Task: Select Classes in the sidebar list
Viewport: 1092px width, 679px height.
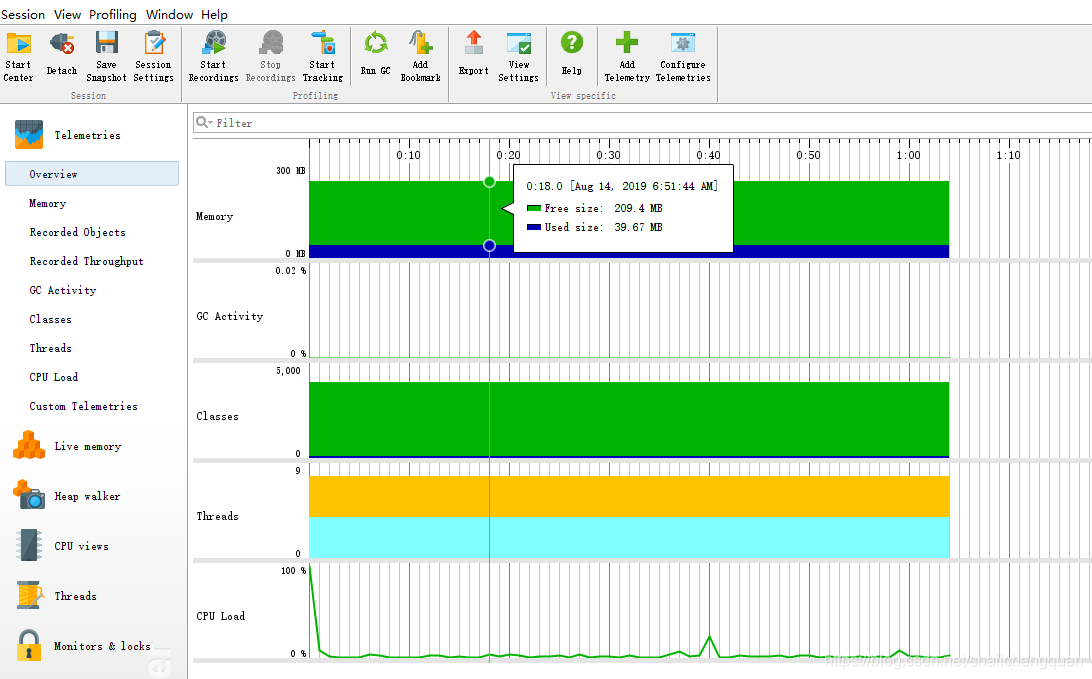Action: point(50,319)
